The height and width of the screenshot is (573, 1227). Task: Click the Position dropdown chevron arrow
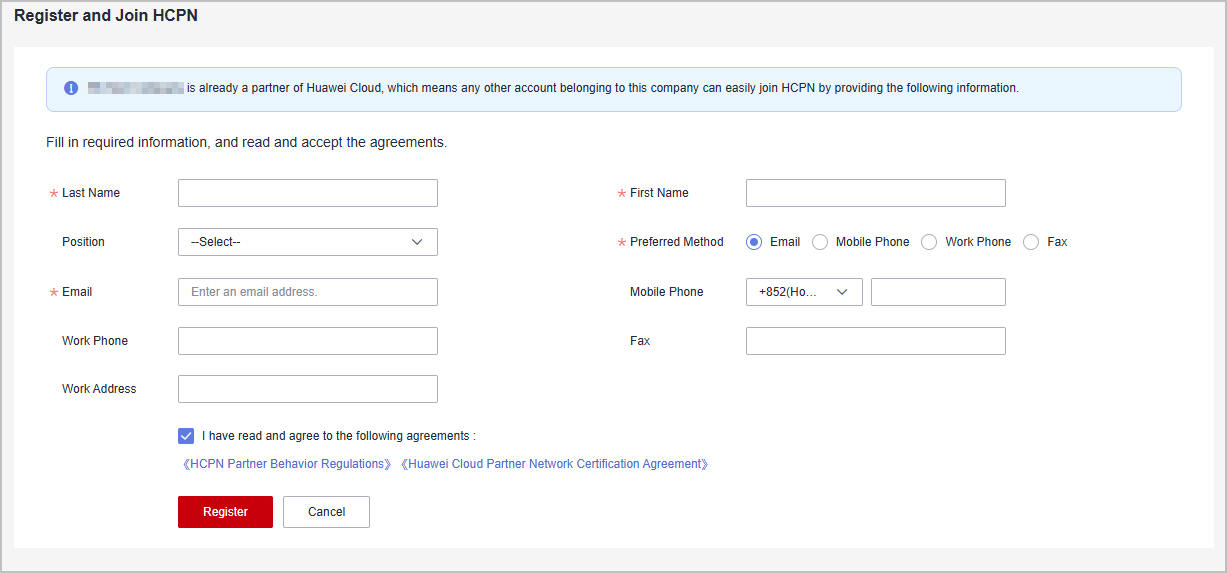pos(417,242)
